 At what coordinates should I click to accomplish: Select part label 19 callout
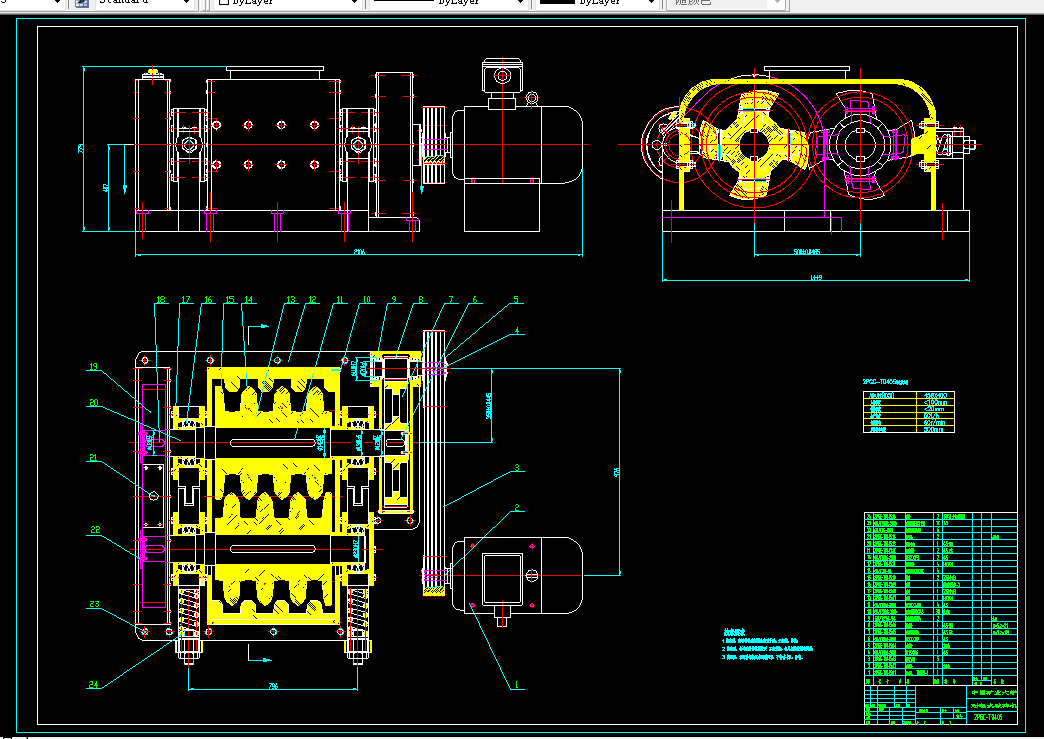tap(93, 366)
